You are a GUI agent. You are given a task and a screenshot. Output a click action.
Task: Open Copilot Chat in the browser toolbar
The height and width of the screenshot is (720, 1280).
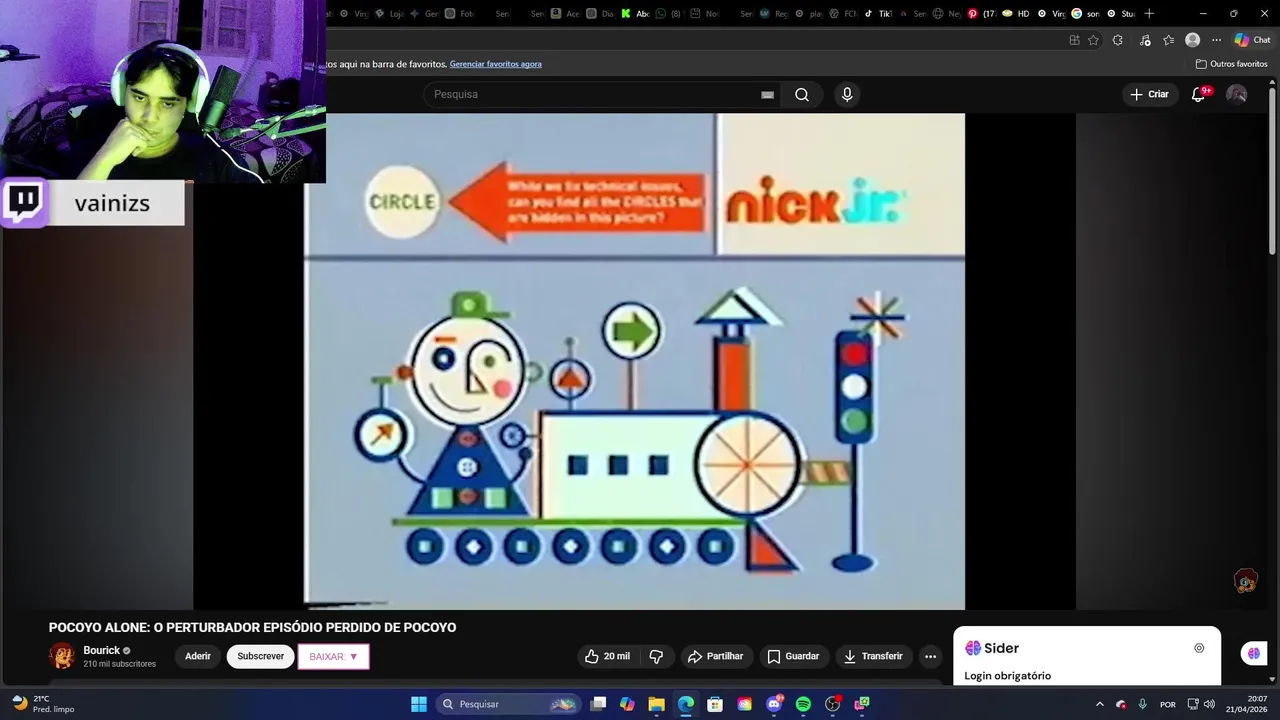point(1252,40)
